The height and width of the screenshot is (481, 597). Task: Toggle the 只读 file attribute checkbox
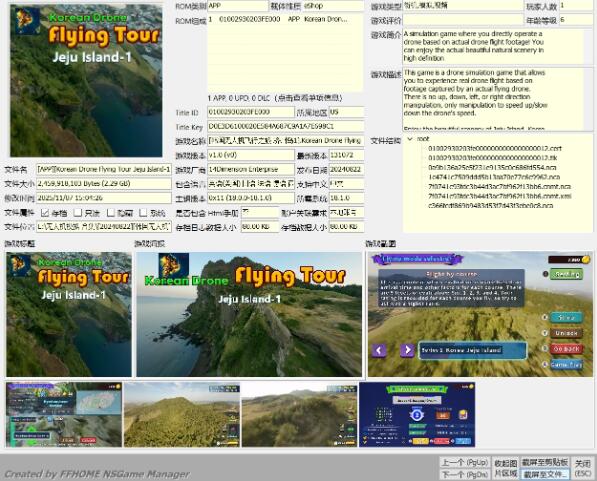coord(78,213)
